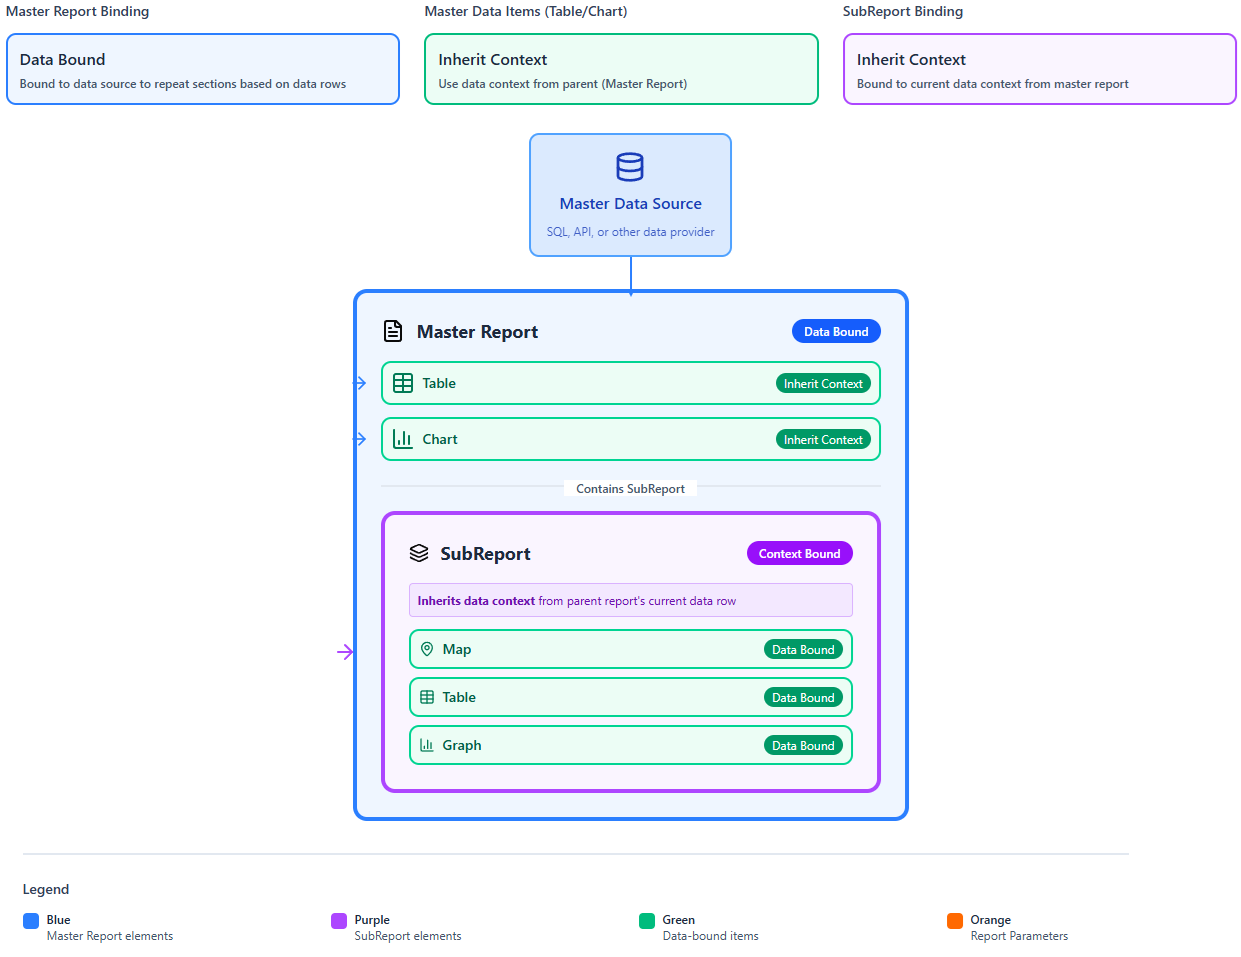The image size is (1241, 957).
Task: Select the SubReport Binding header panel
Action: [x=1039, y=70]
